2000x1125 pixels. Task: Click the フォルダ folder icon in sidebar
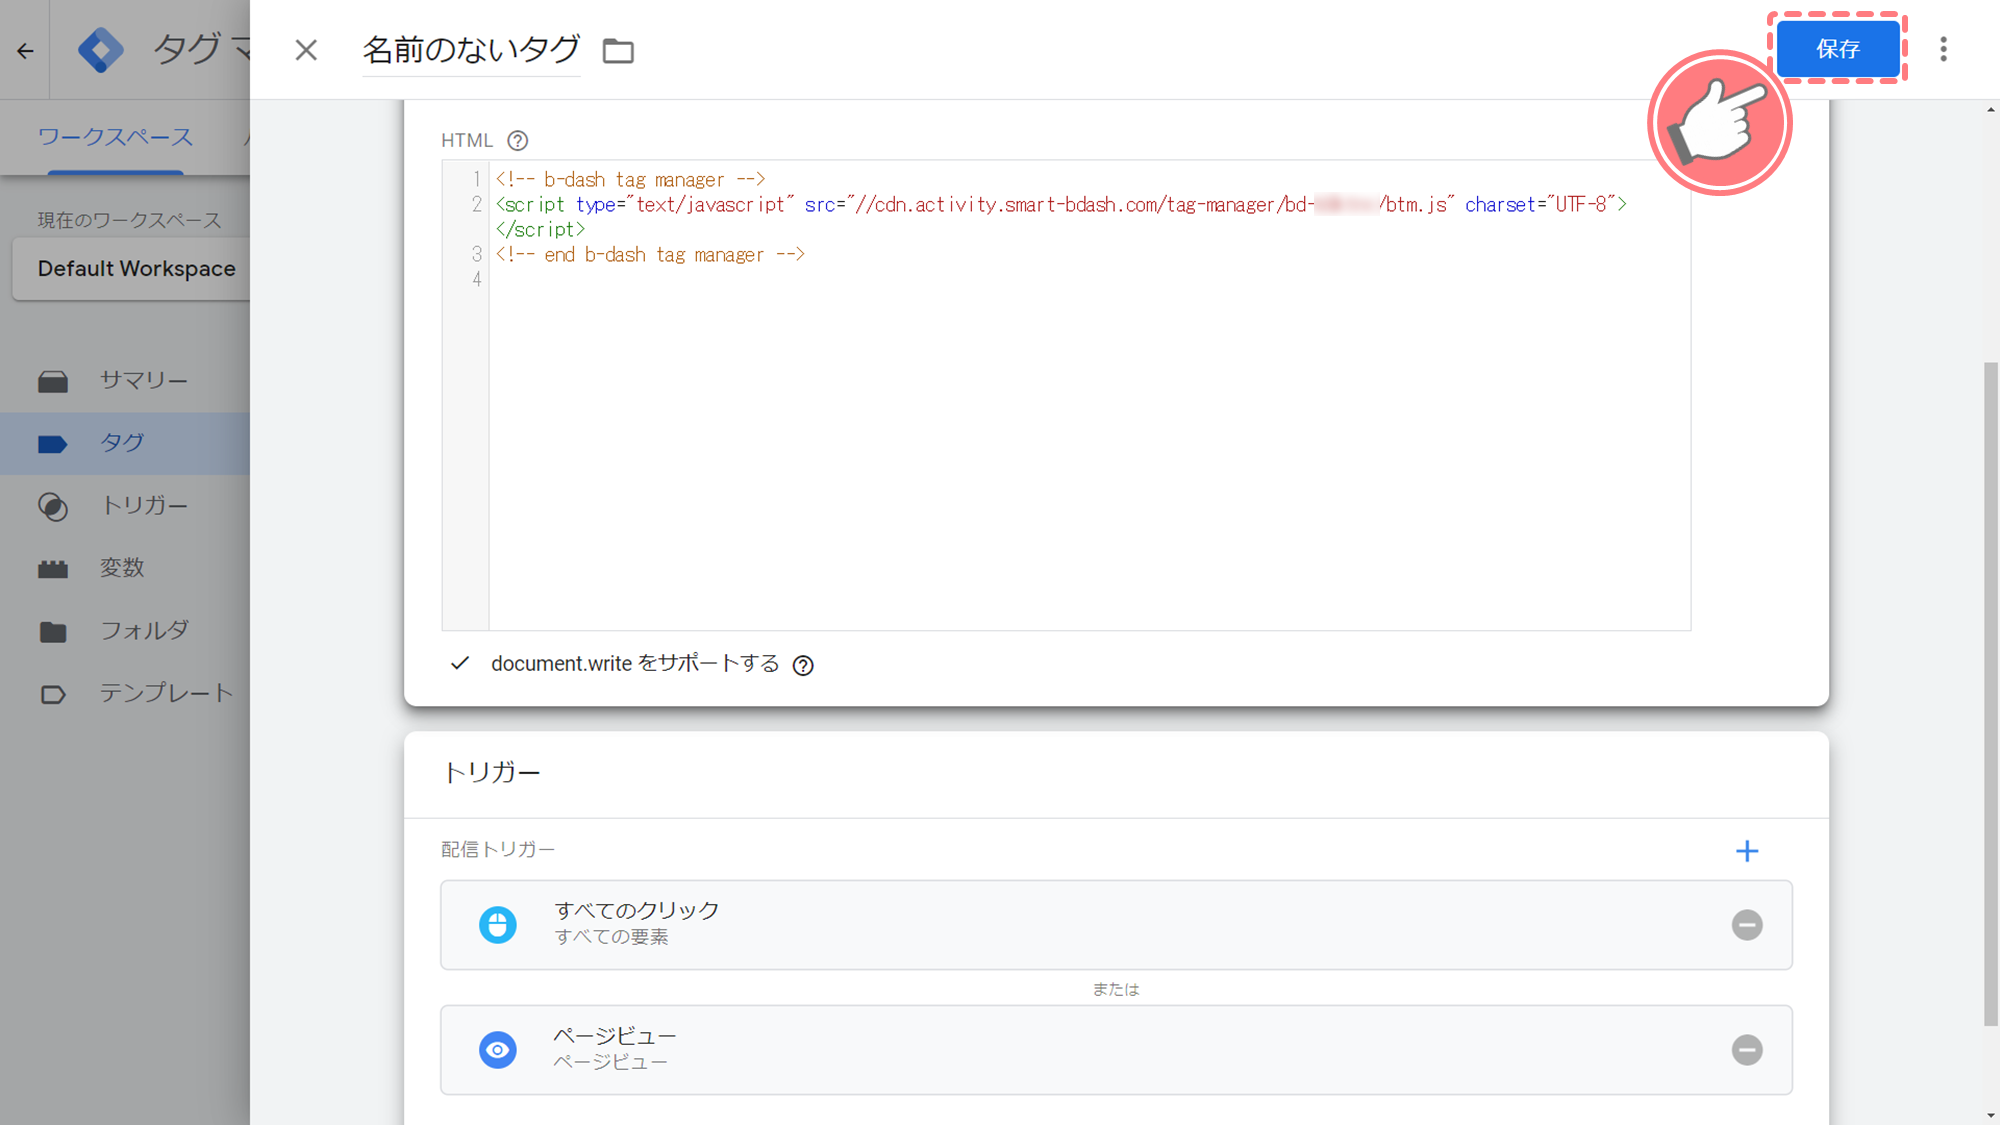point(53,632)
